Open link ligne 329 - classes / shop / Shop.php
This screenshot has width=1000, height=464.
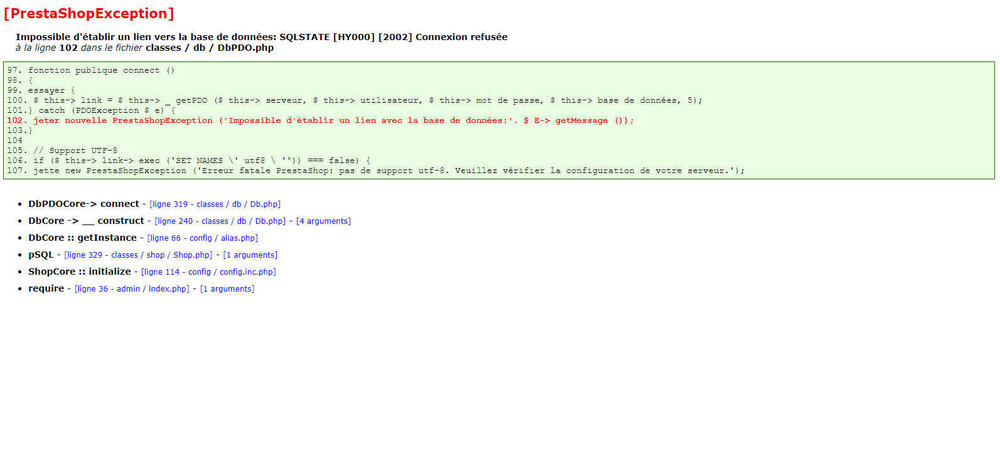(x=138, y=255)
